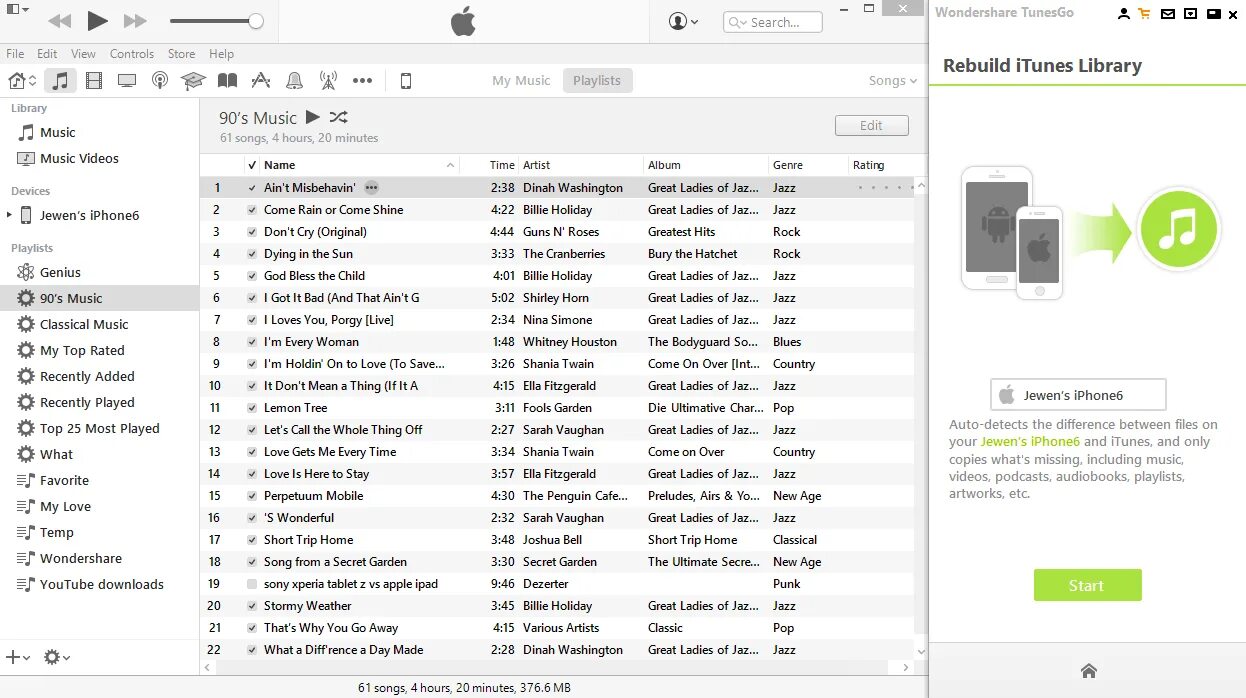Uncheck the song Lemon Tree
Image resolution: width=1246 pixels, height=698 pixels.
pyautogui.click(x=250, y=407)
